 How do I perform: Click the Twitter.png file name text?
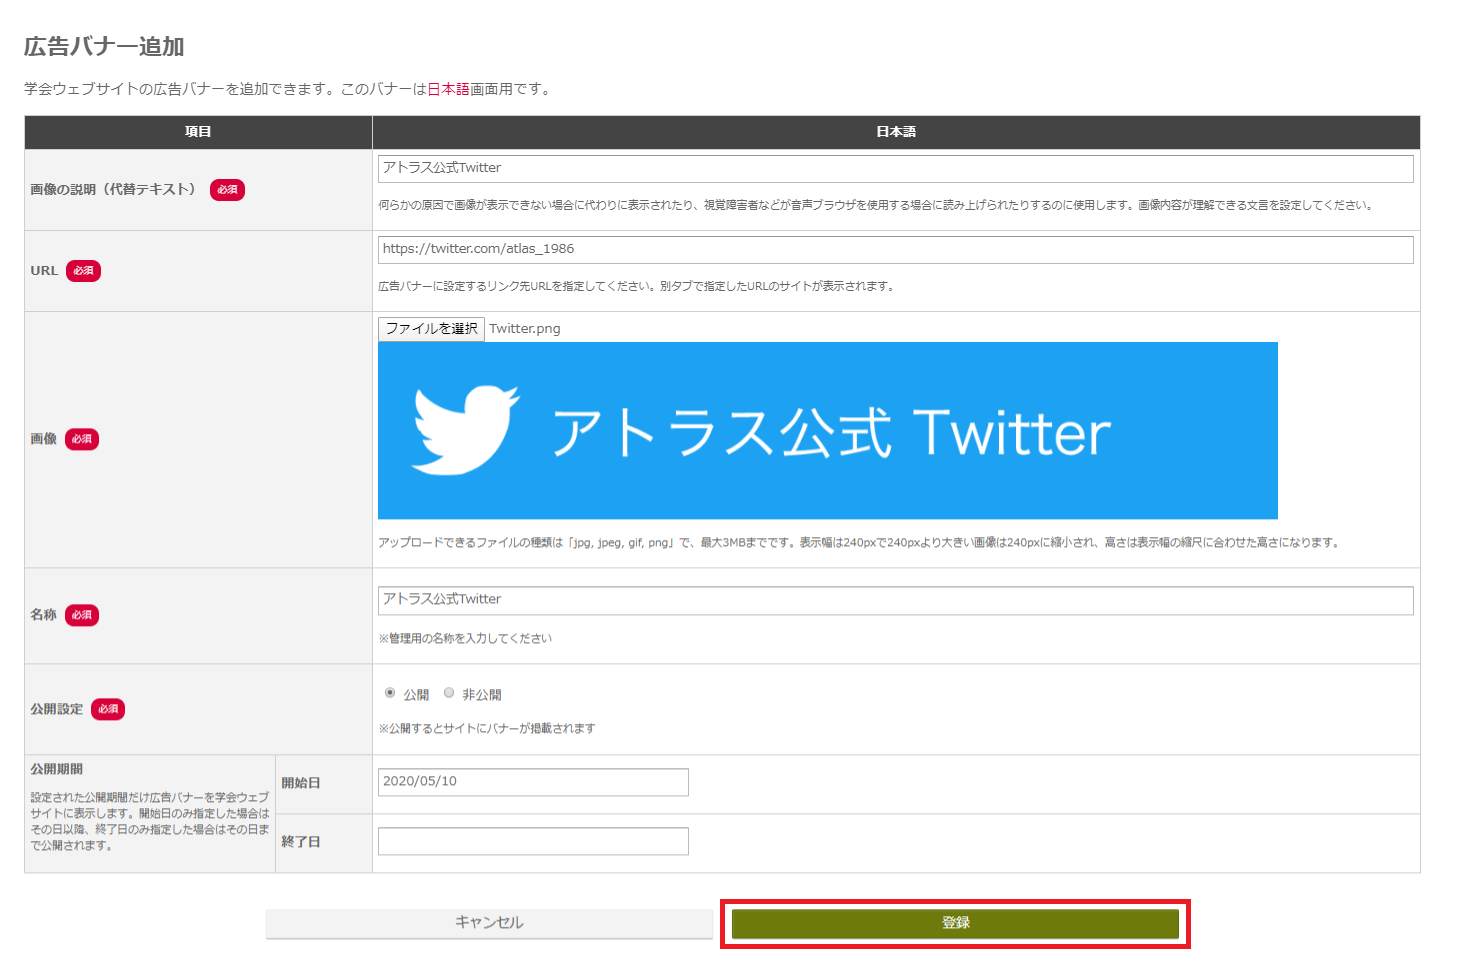[525, 329]
